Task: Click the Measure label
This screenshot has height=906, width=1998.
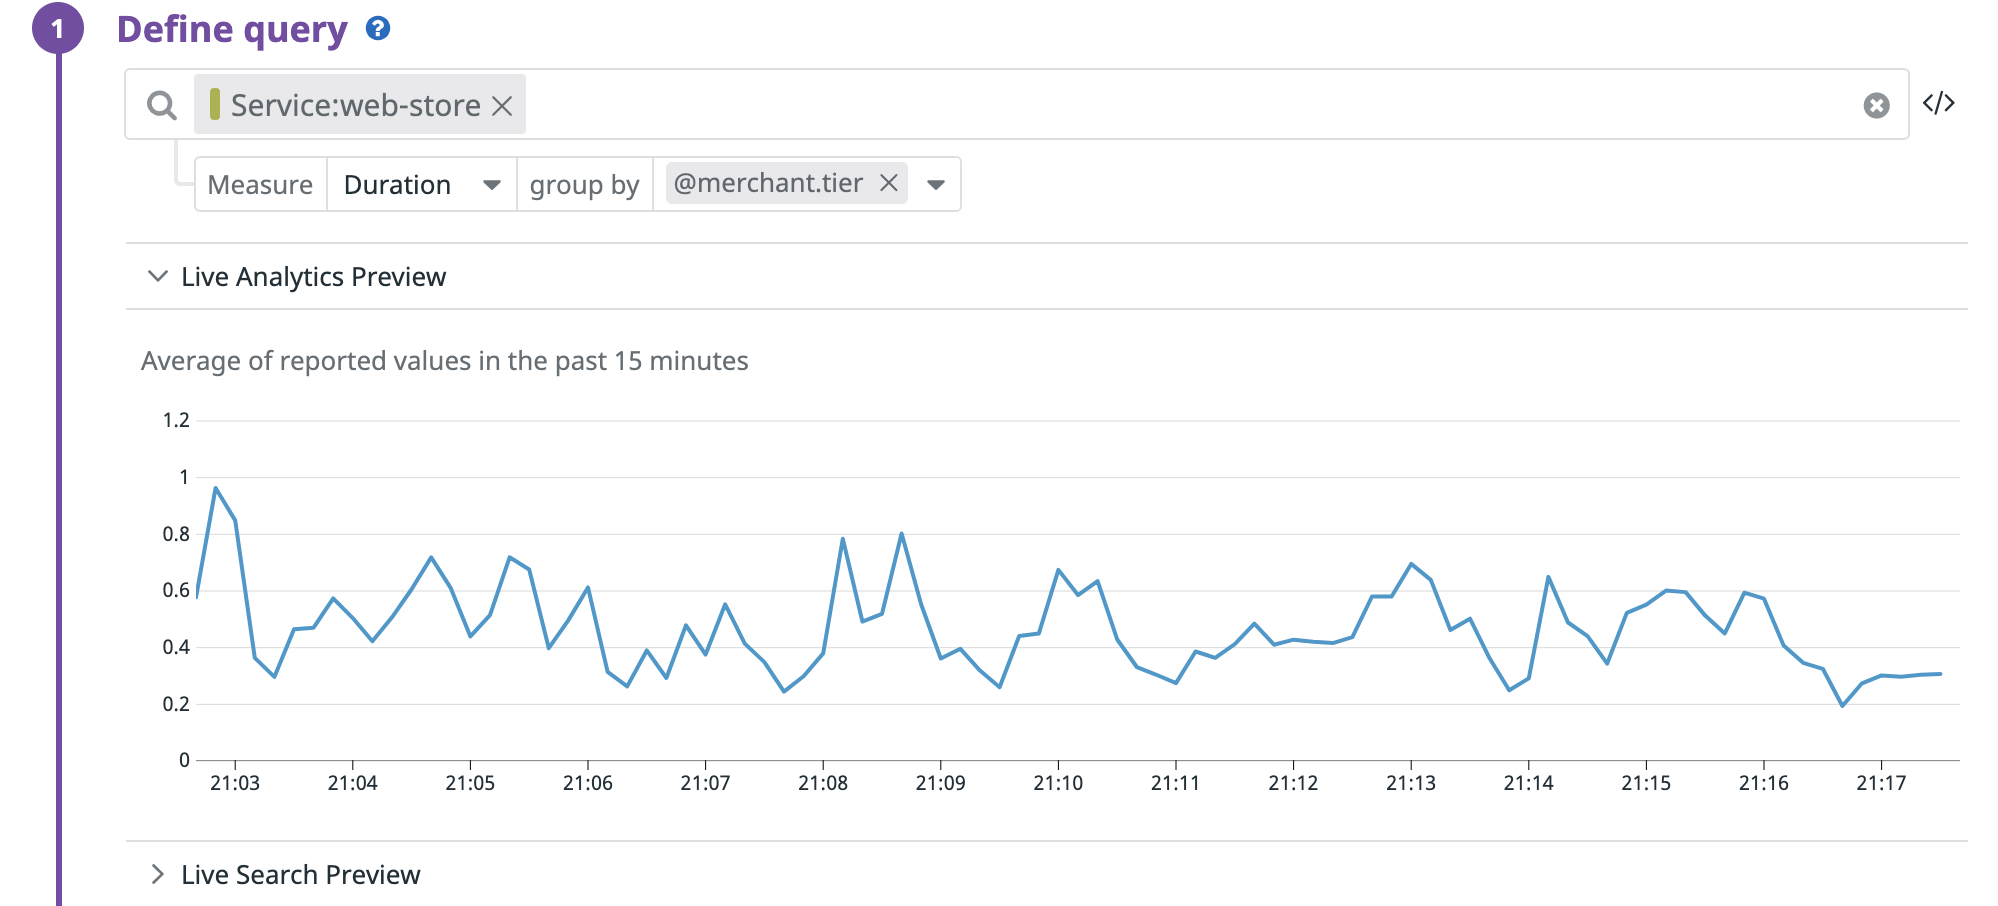Action: tap(260, 185)
